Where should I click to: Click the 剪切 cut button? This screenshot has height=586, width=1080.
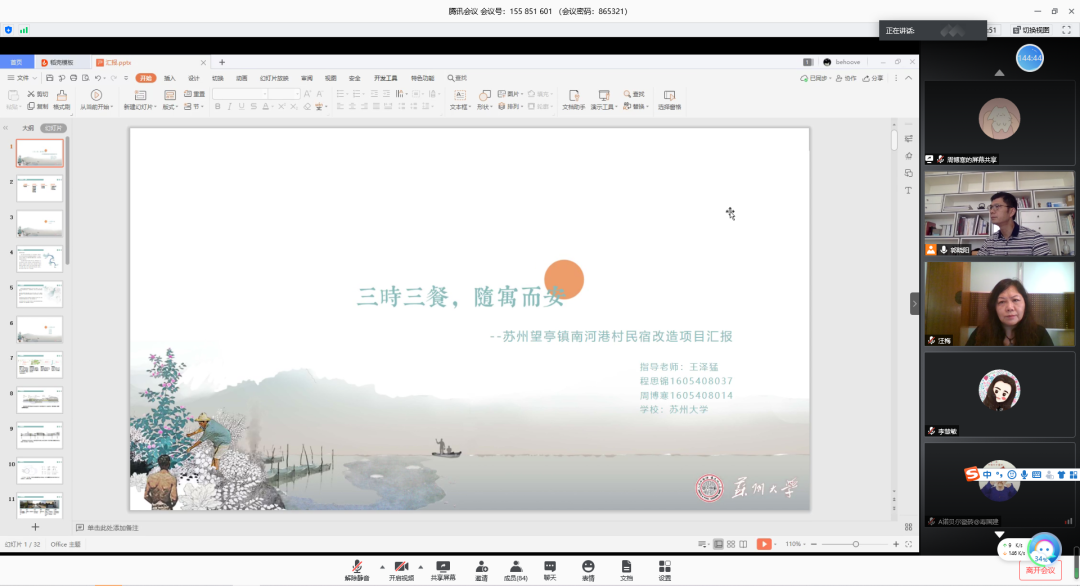(x=38, y=94)
